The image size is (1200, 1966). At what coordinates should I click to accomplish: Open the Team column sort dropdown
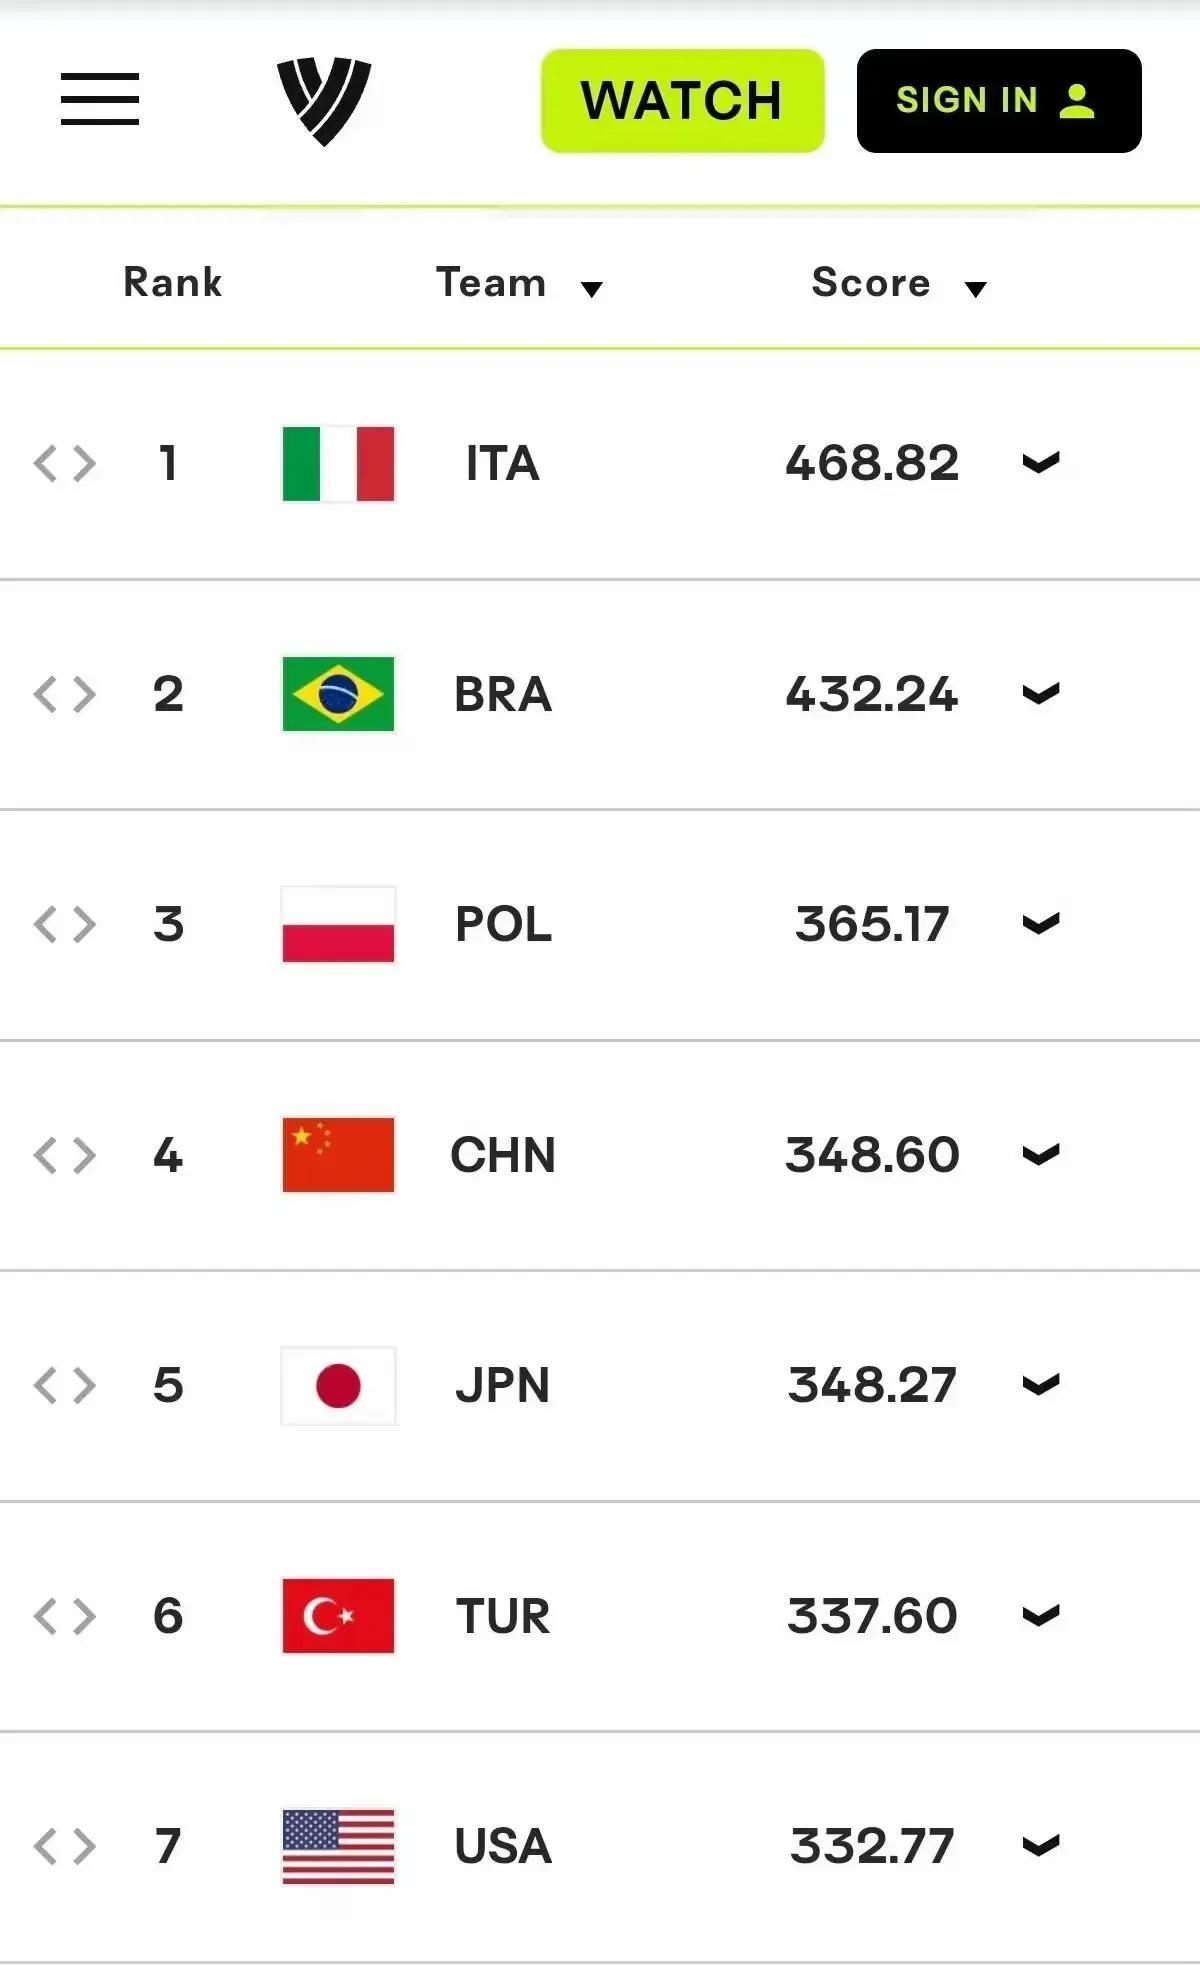[591, 289]
